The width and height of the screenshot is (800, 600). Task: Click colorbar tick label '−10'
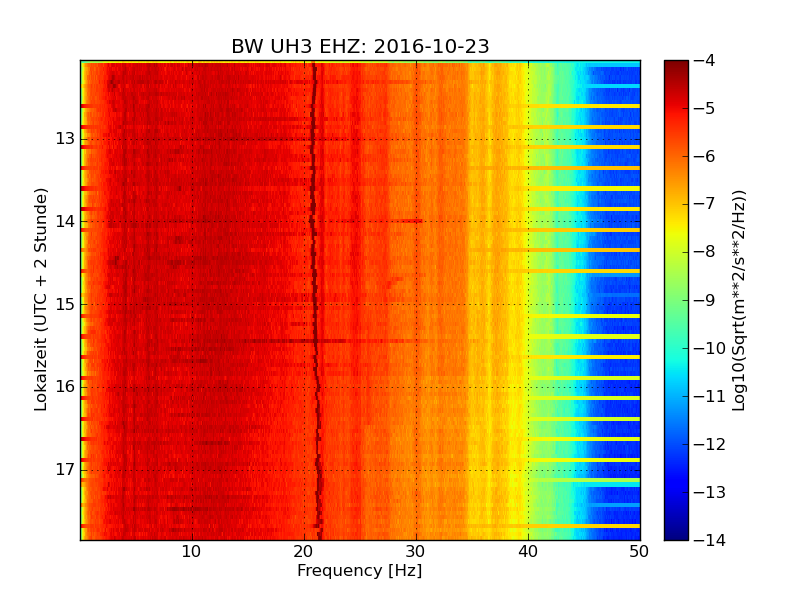click(710, 348)
